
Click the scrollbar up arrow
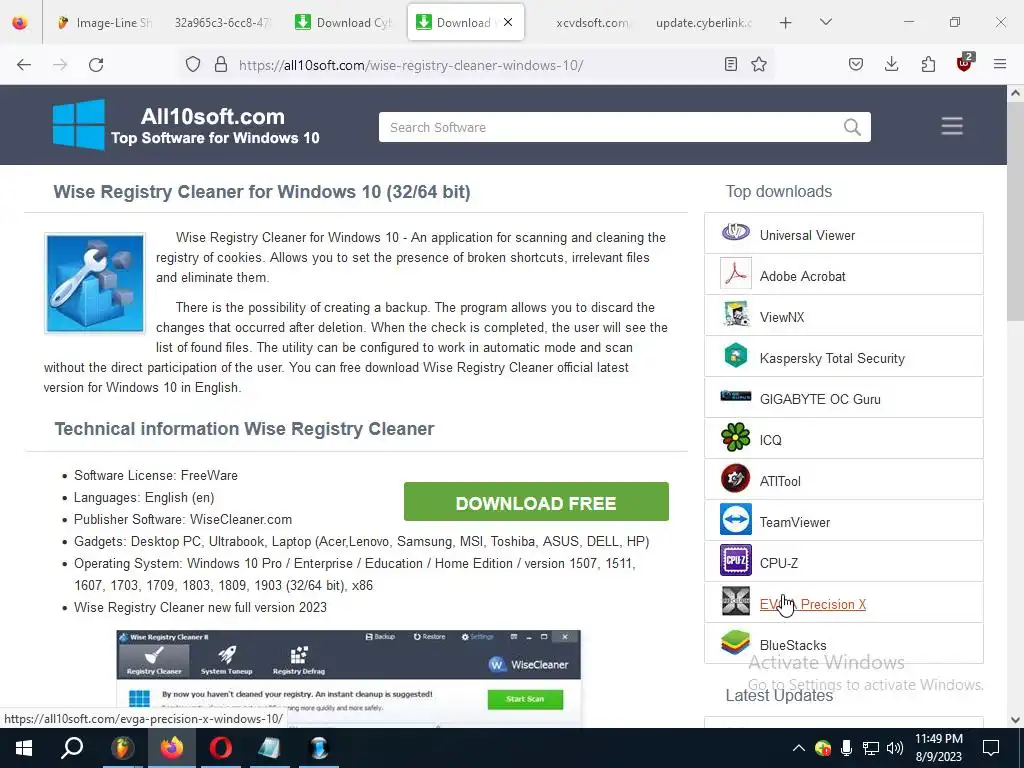[1015, 93]
